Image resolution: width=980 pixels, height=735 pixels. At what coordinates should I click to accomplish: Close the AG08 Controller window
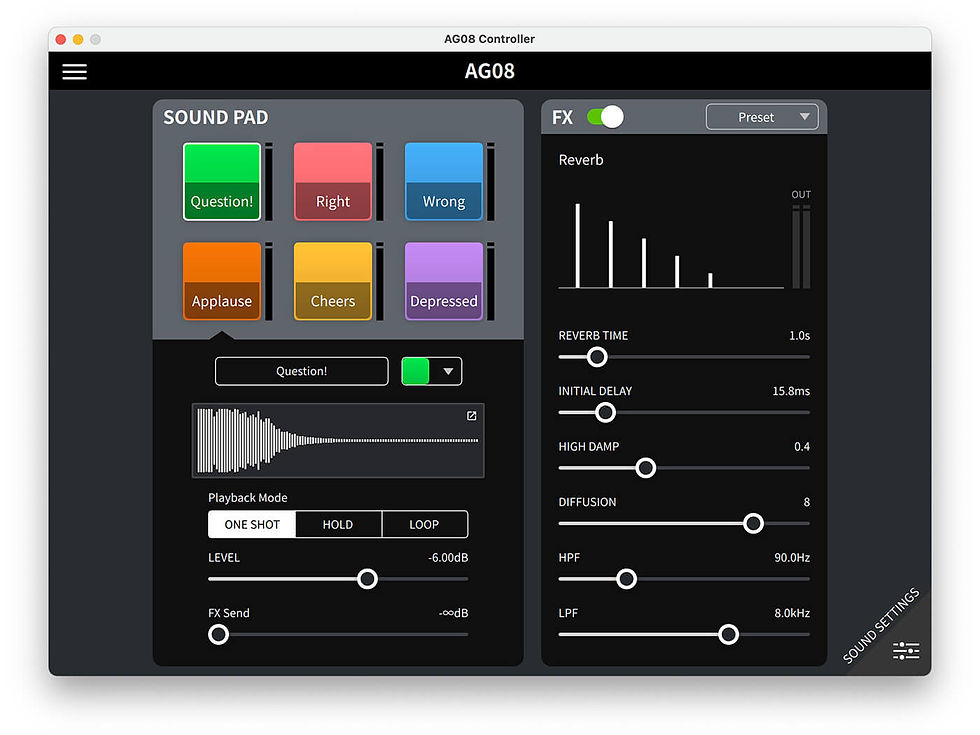click(61, 39)
